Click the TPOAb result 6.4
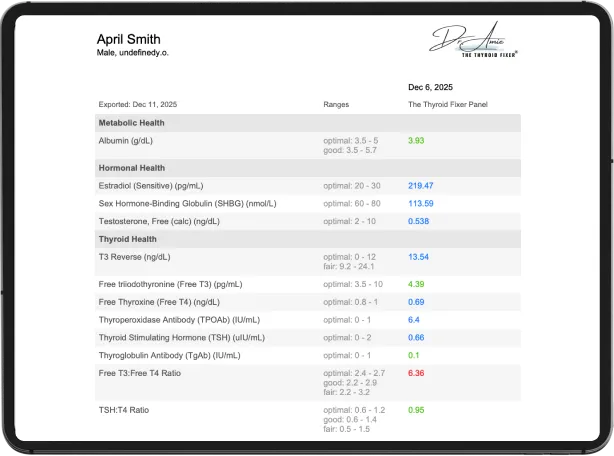The width and height of the screenshot is (614, 456). coord(414,320)
